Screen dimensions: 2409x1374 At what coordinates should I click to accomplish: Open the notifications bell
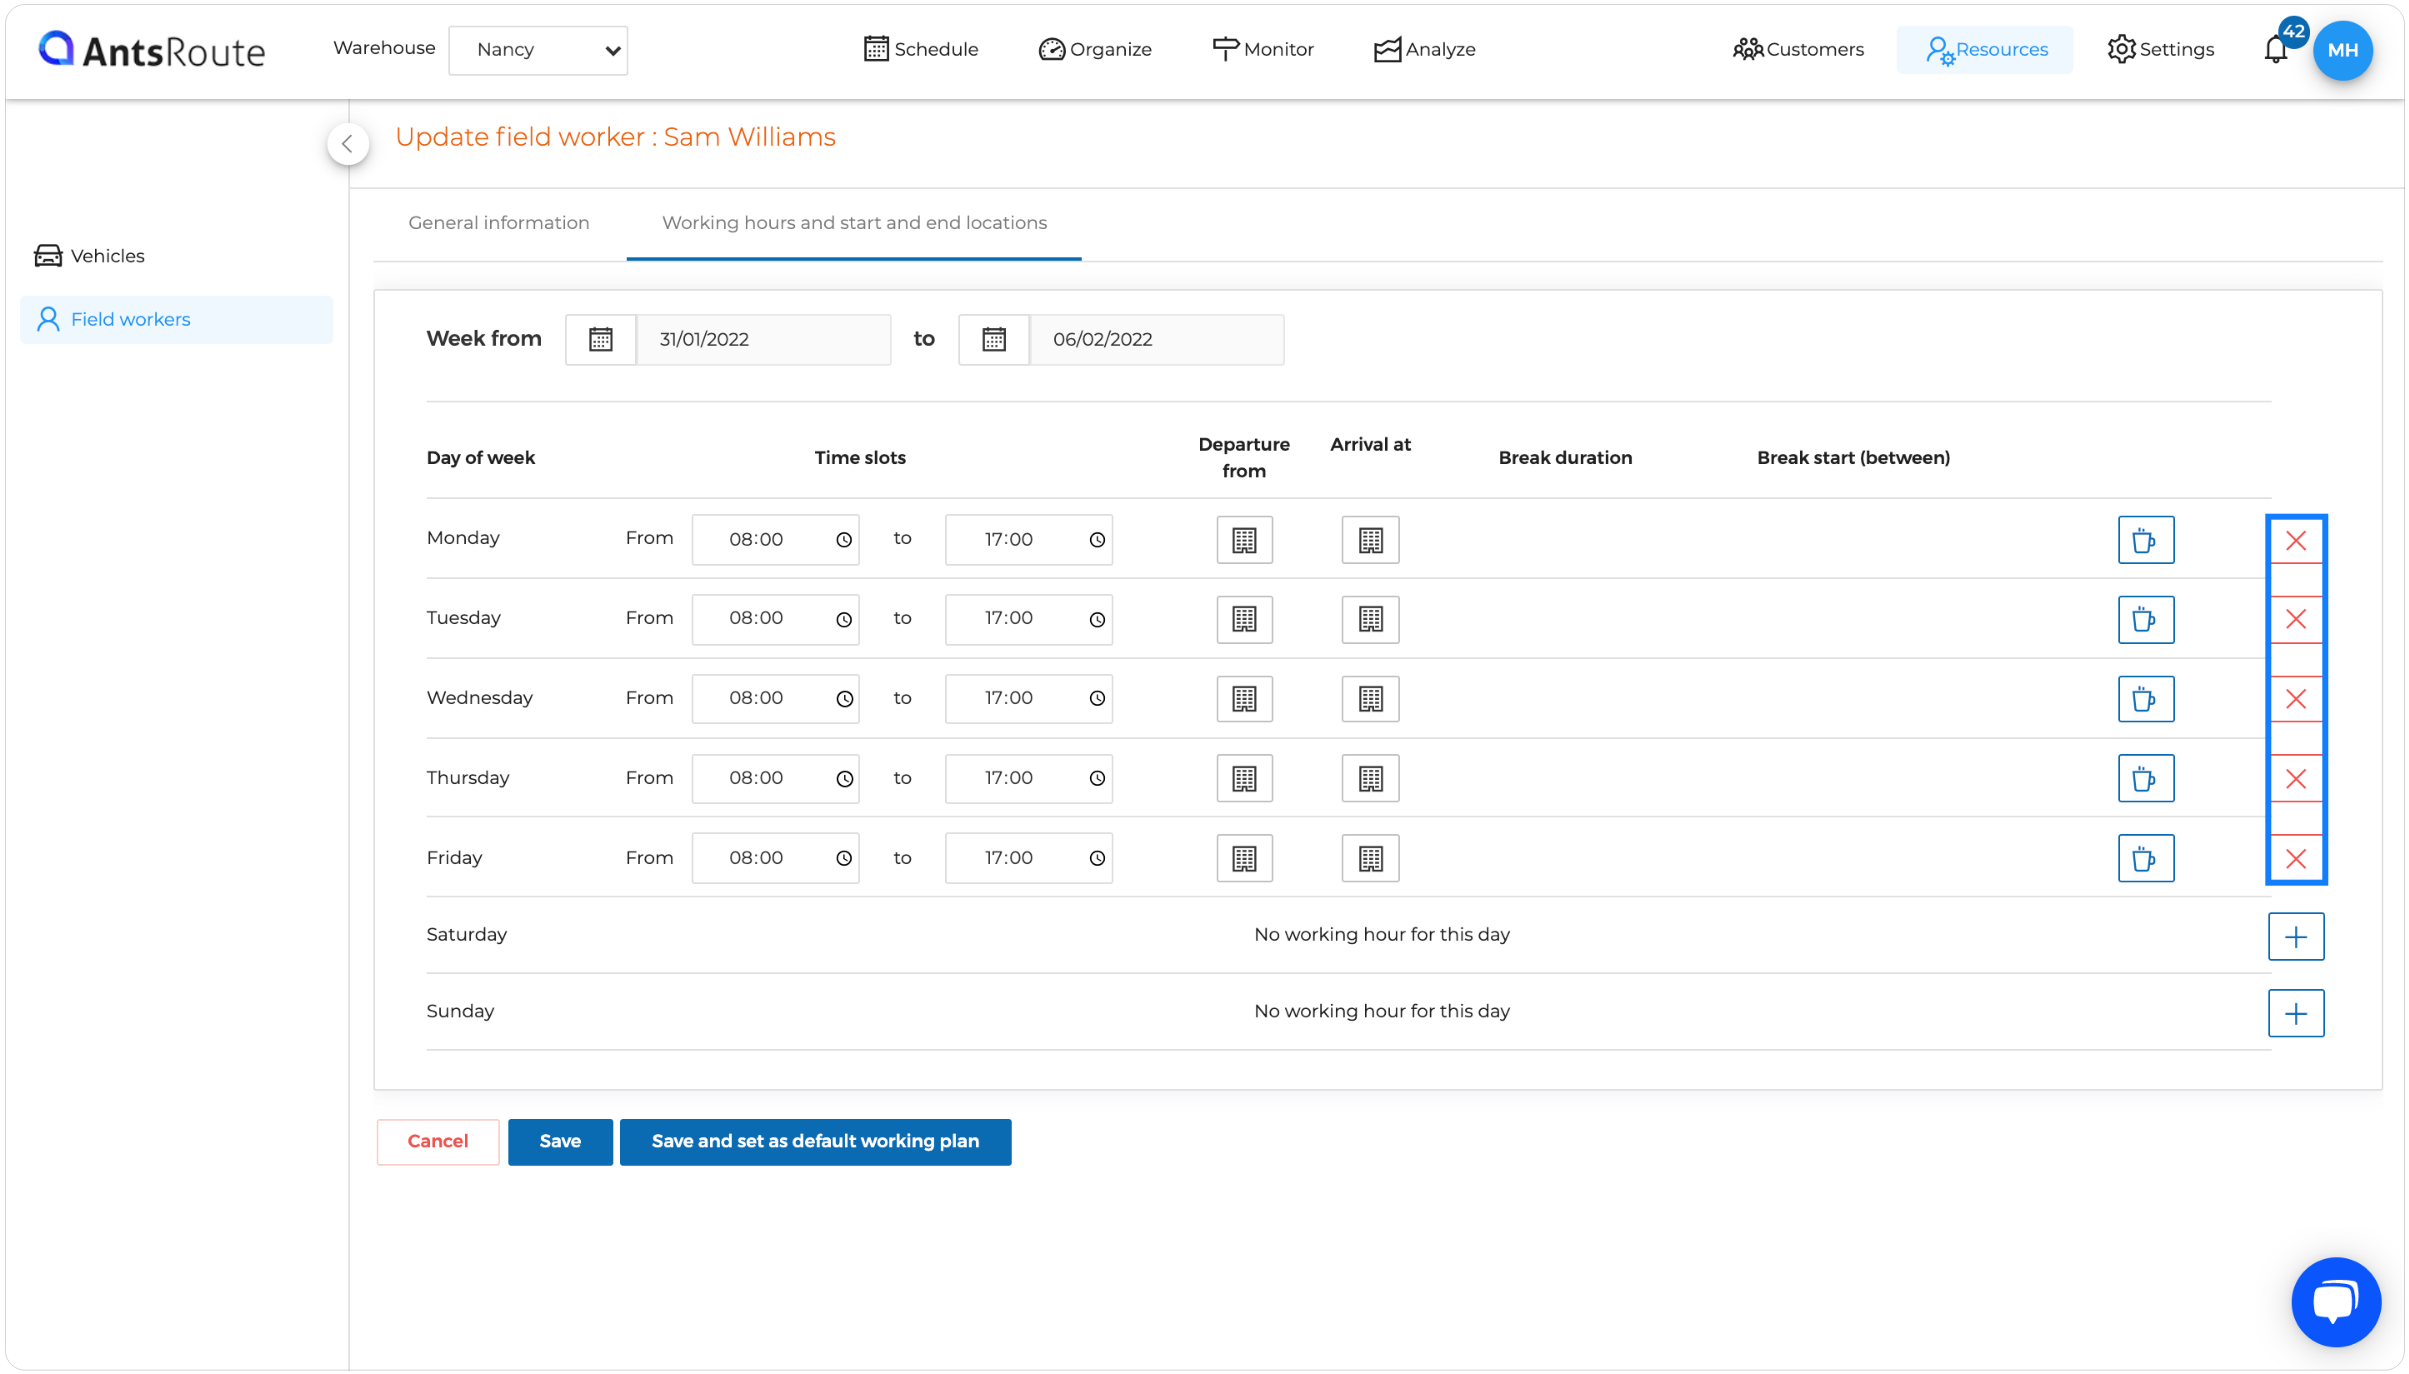coord(2275,49)
